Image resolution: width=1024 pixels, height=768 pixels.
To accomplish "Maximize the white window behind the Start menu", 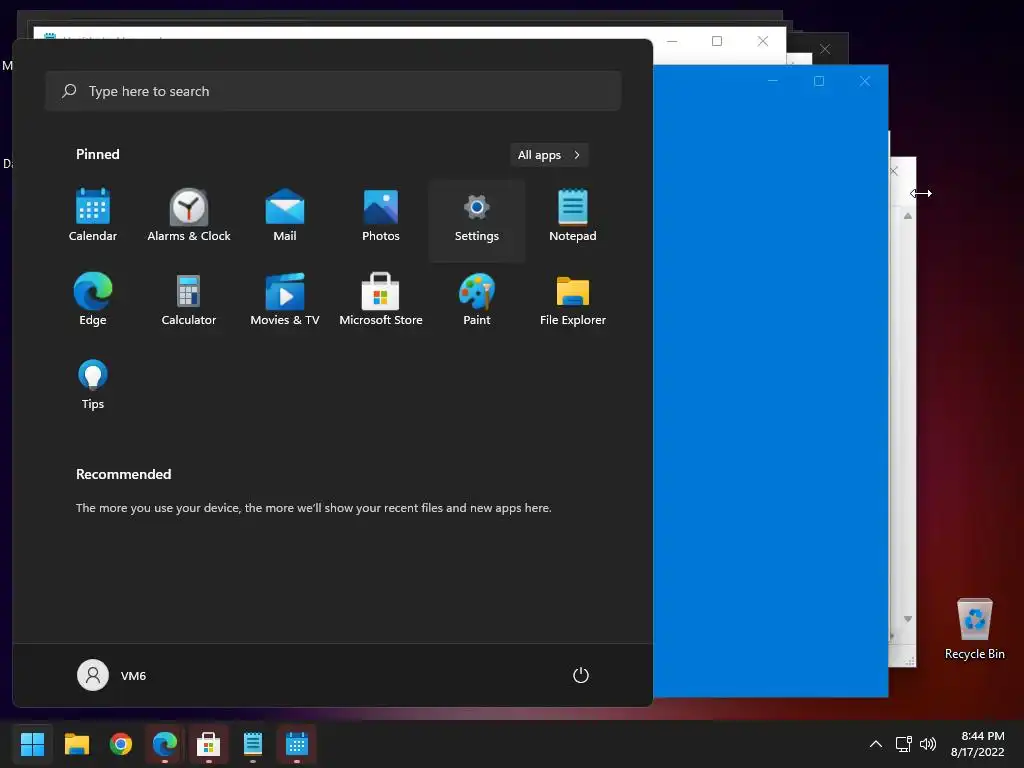I will (716, 41).
